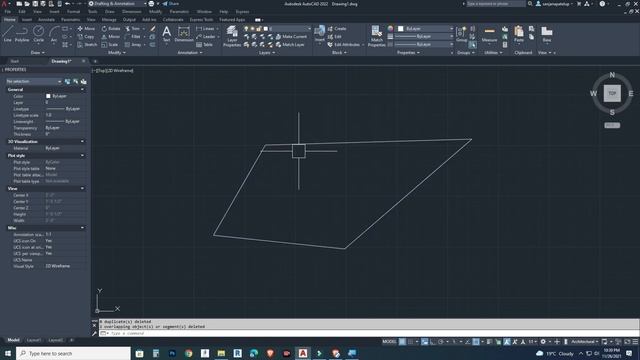Viewport: 640px width, 360px height.
Task: Toggle annotation visibility in status bar
Action: [507, 342]
